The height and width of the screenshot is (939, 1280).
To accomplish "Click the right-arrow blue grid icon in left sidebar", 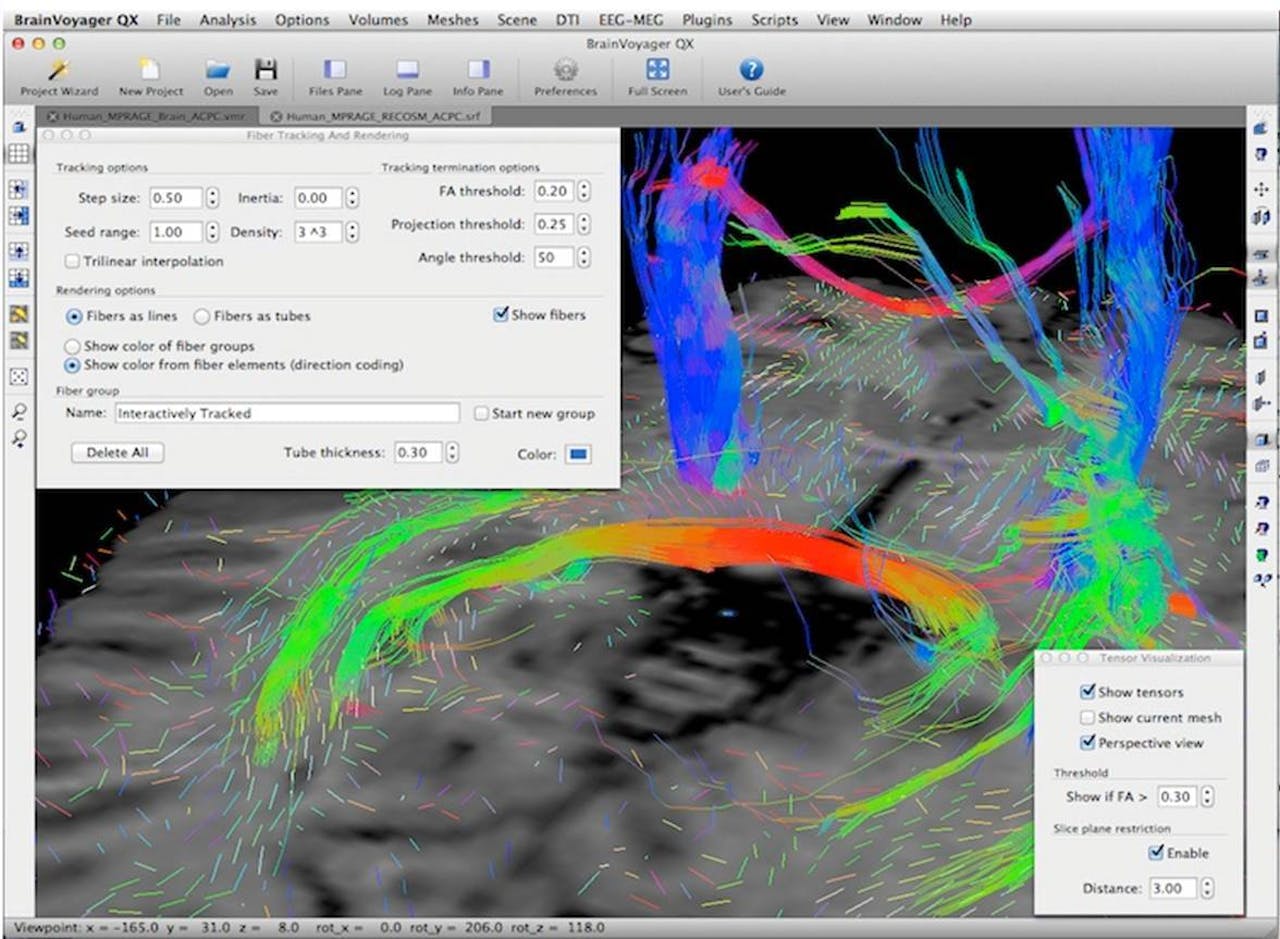I will [18, 215].
